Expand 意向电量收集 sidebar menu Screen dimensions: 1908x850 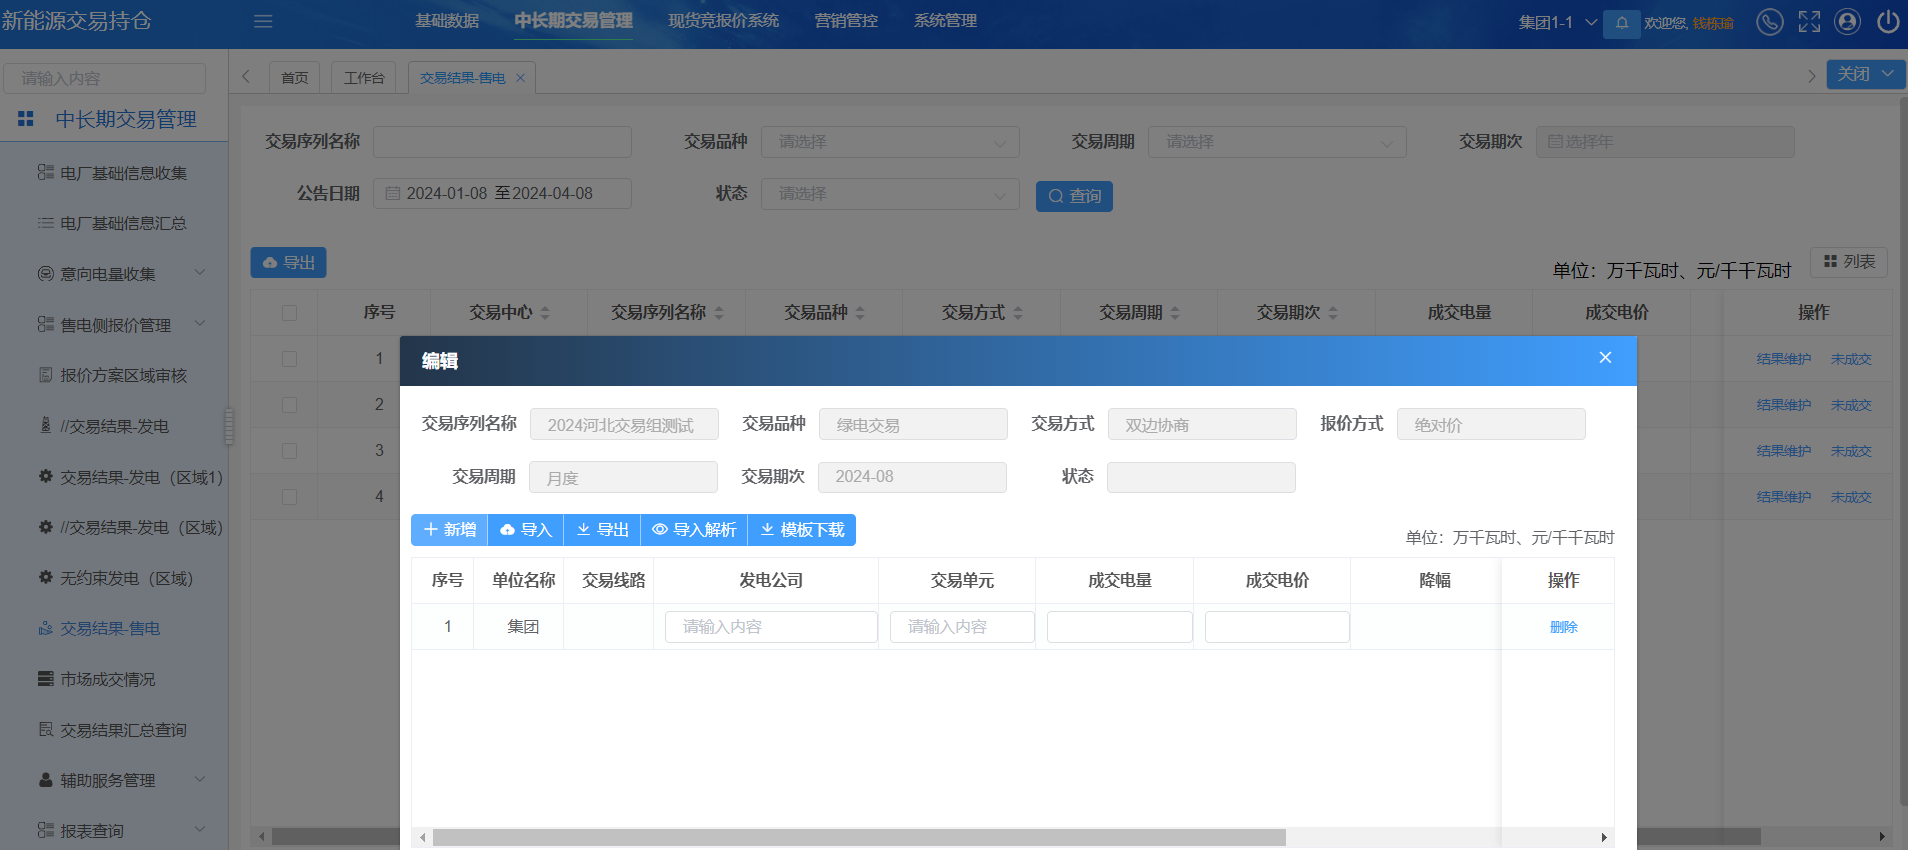121,274
